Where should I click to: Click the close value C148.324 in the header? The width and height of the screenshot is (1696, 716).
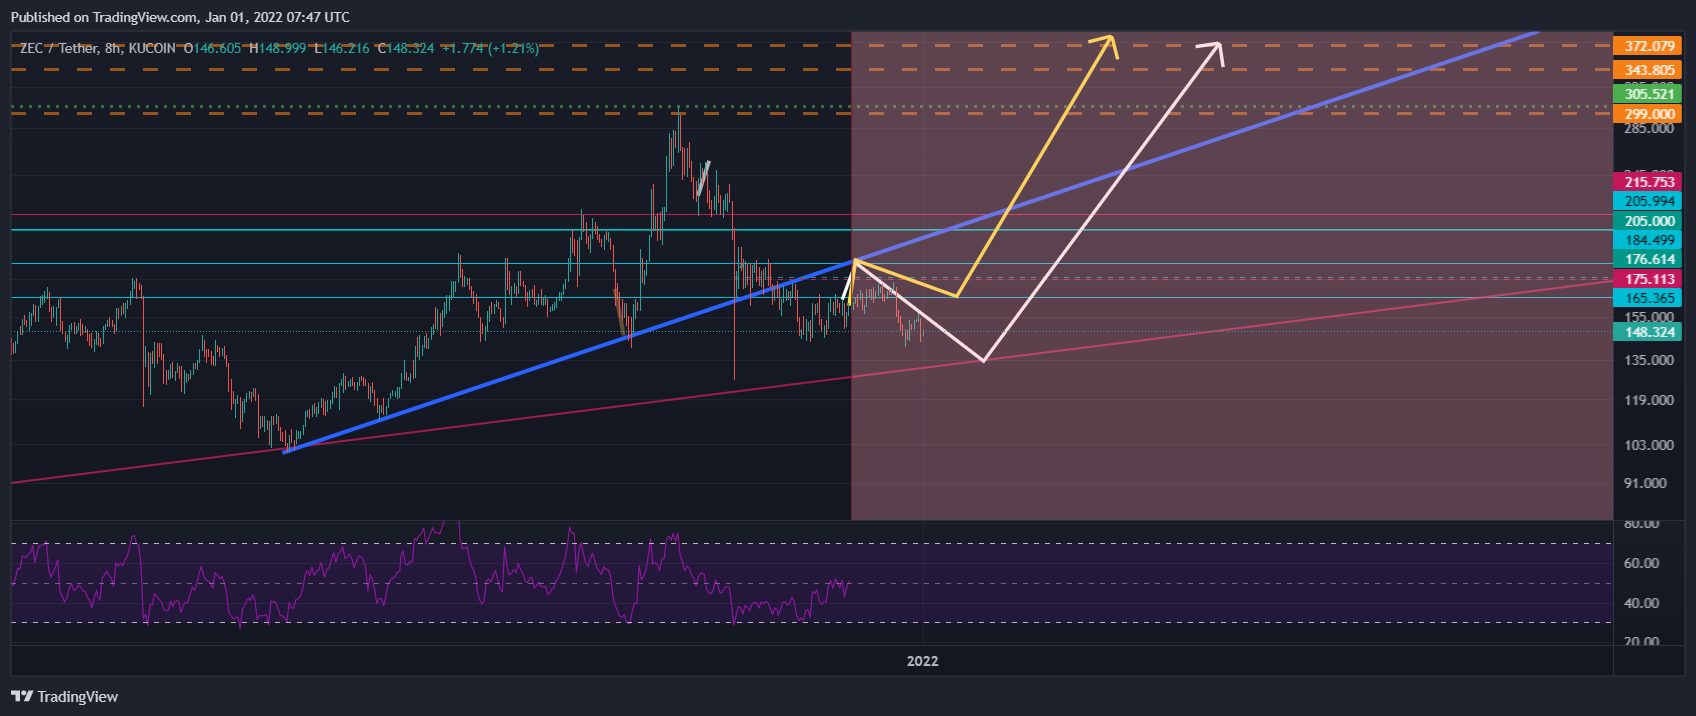point(406,48)
